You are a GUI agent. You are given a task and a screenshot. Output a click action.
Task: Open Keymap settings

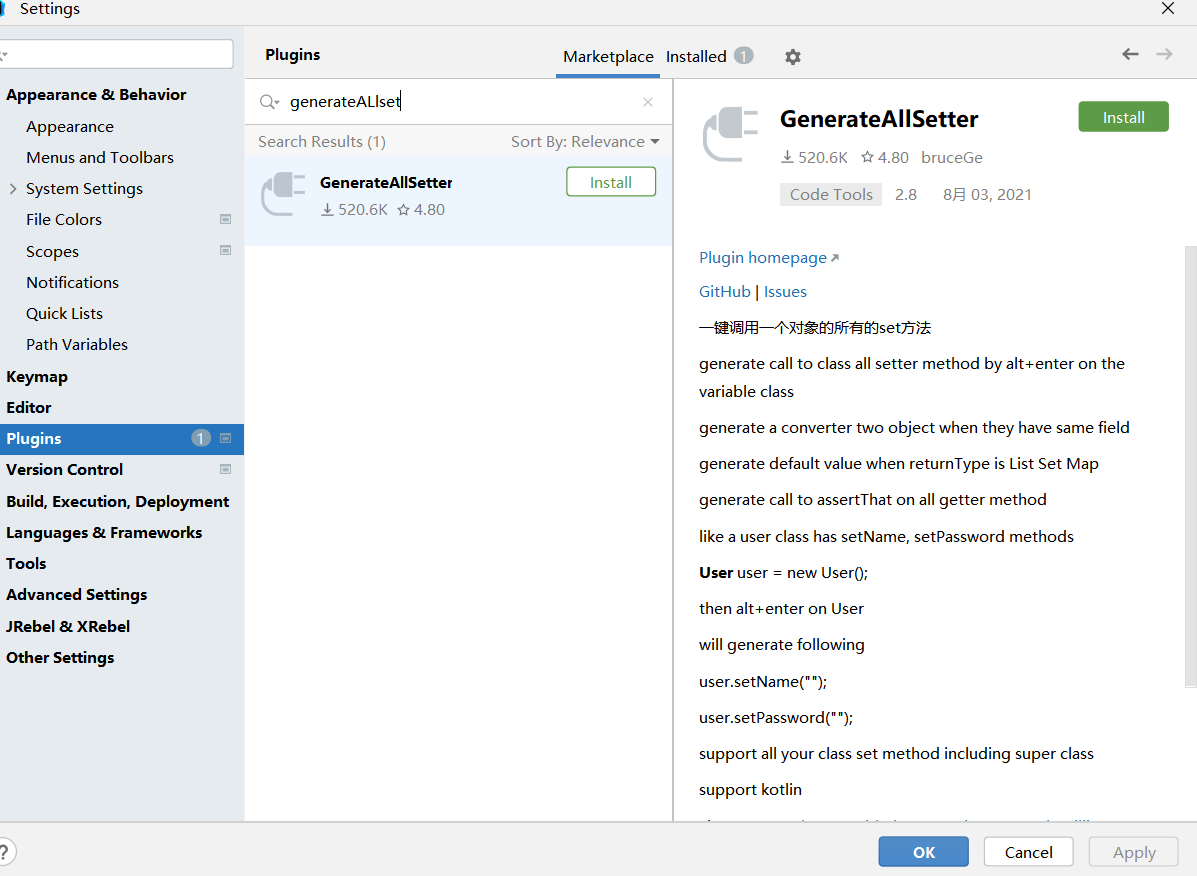[x=37, y=376]
